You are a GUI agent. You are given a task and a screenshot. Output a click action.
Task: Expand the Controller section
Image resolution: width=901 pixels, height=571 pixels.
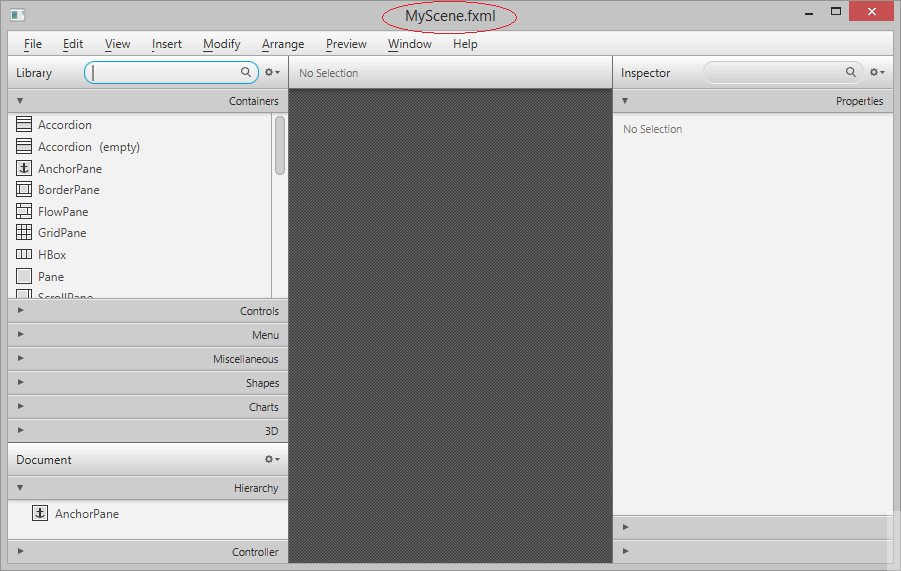click(148, 551)
